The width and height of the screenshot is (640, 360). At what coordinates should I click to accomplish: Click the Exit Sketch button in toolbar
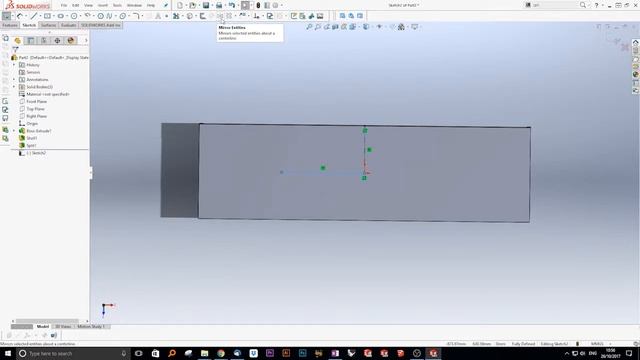pyautogui.click(x=7, y=16)
